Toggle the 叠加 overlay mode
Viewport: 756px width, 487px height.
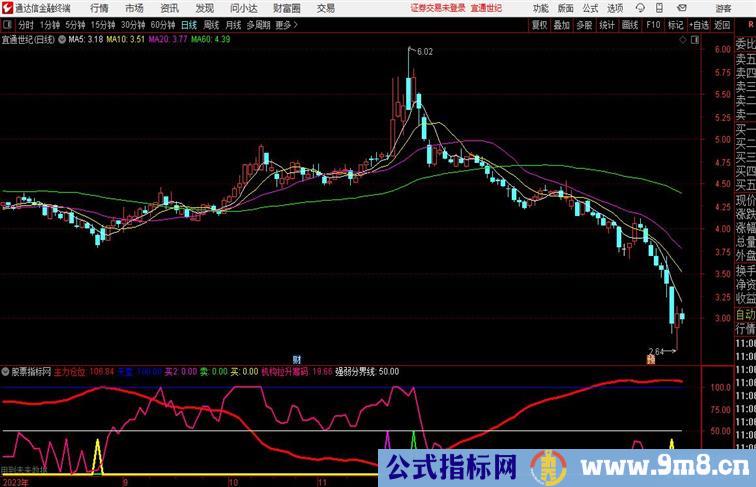[562, 25]
